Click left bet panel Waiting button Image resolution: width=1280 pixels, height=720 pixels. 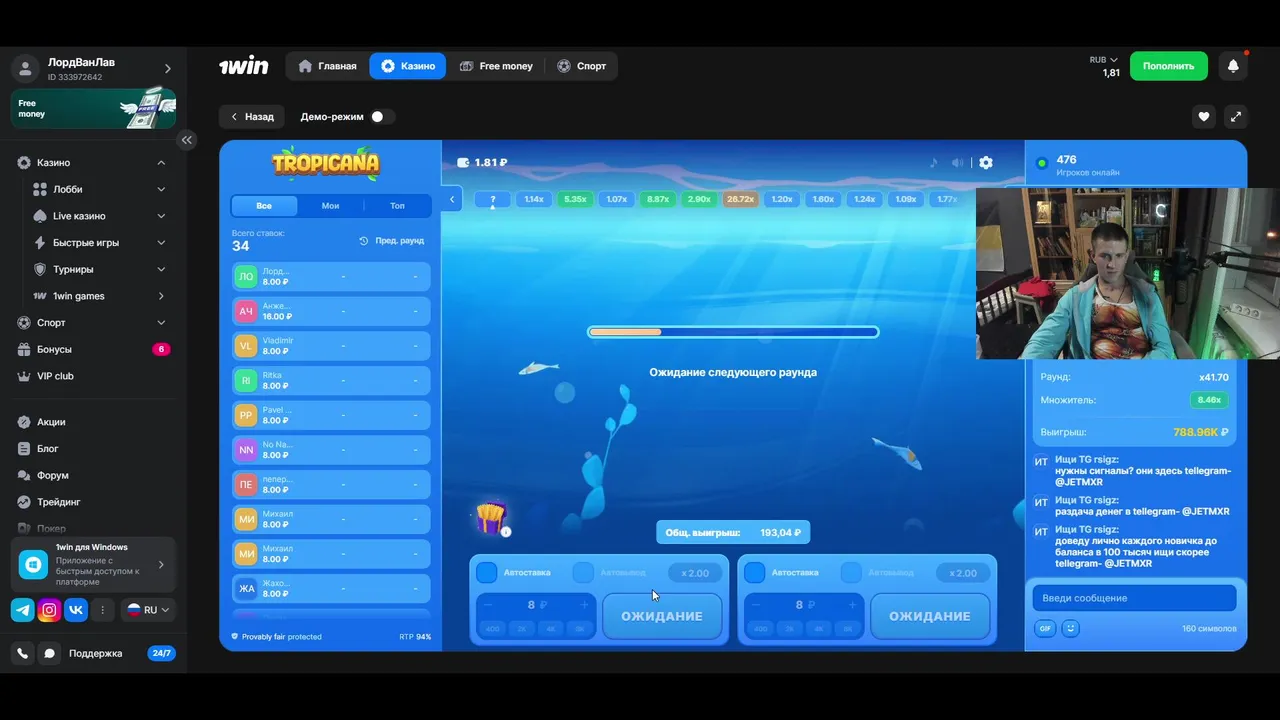point(662,616)
